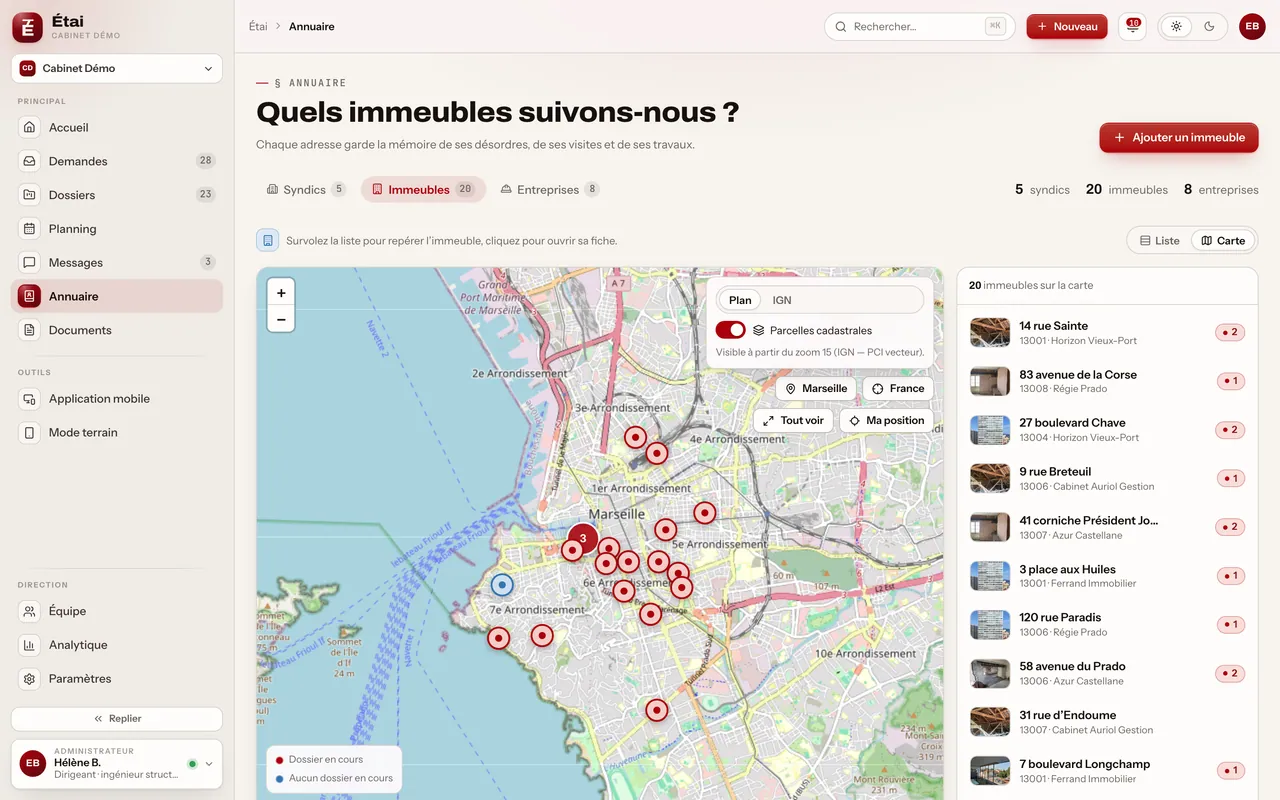Open Mode terrain tool
Viewport: 1280px width, 800px height.
(x=117, y=432)
